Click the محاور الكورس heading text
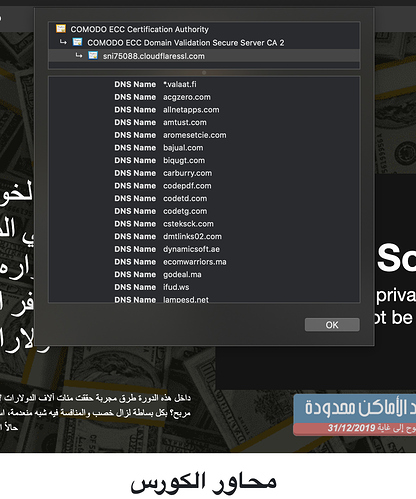 204,482
